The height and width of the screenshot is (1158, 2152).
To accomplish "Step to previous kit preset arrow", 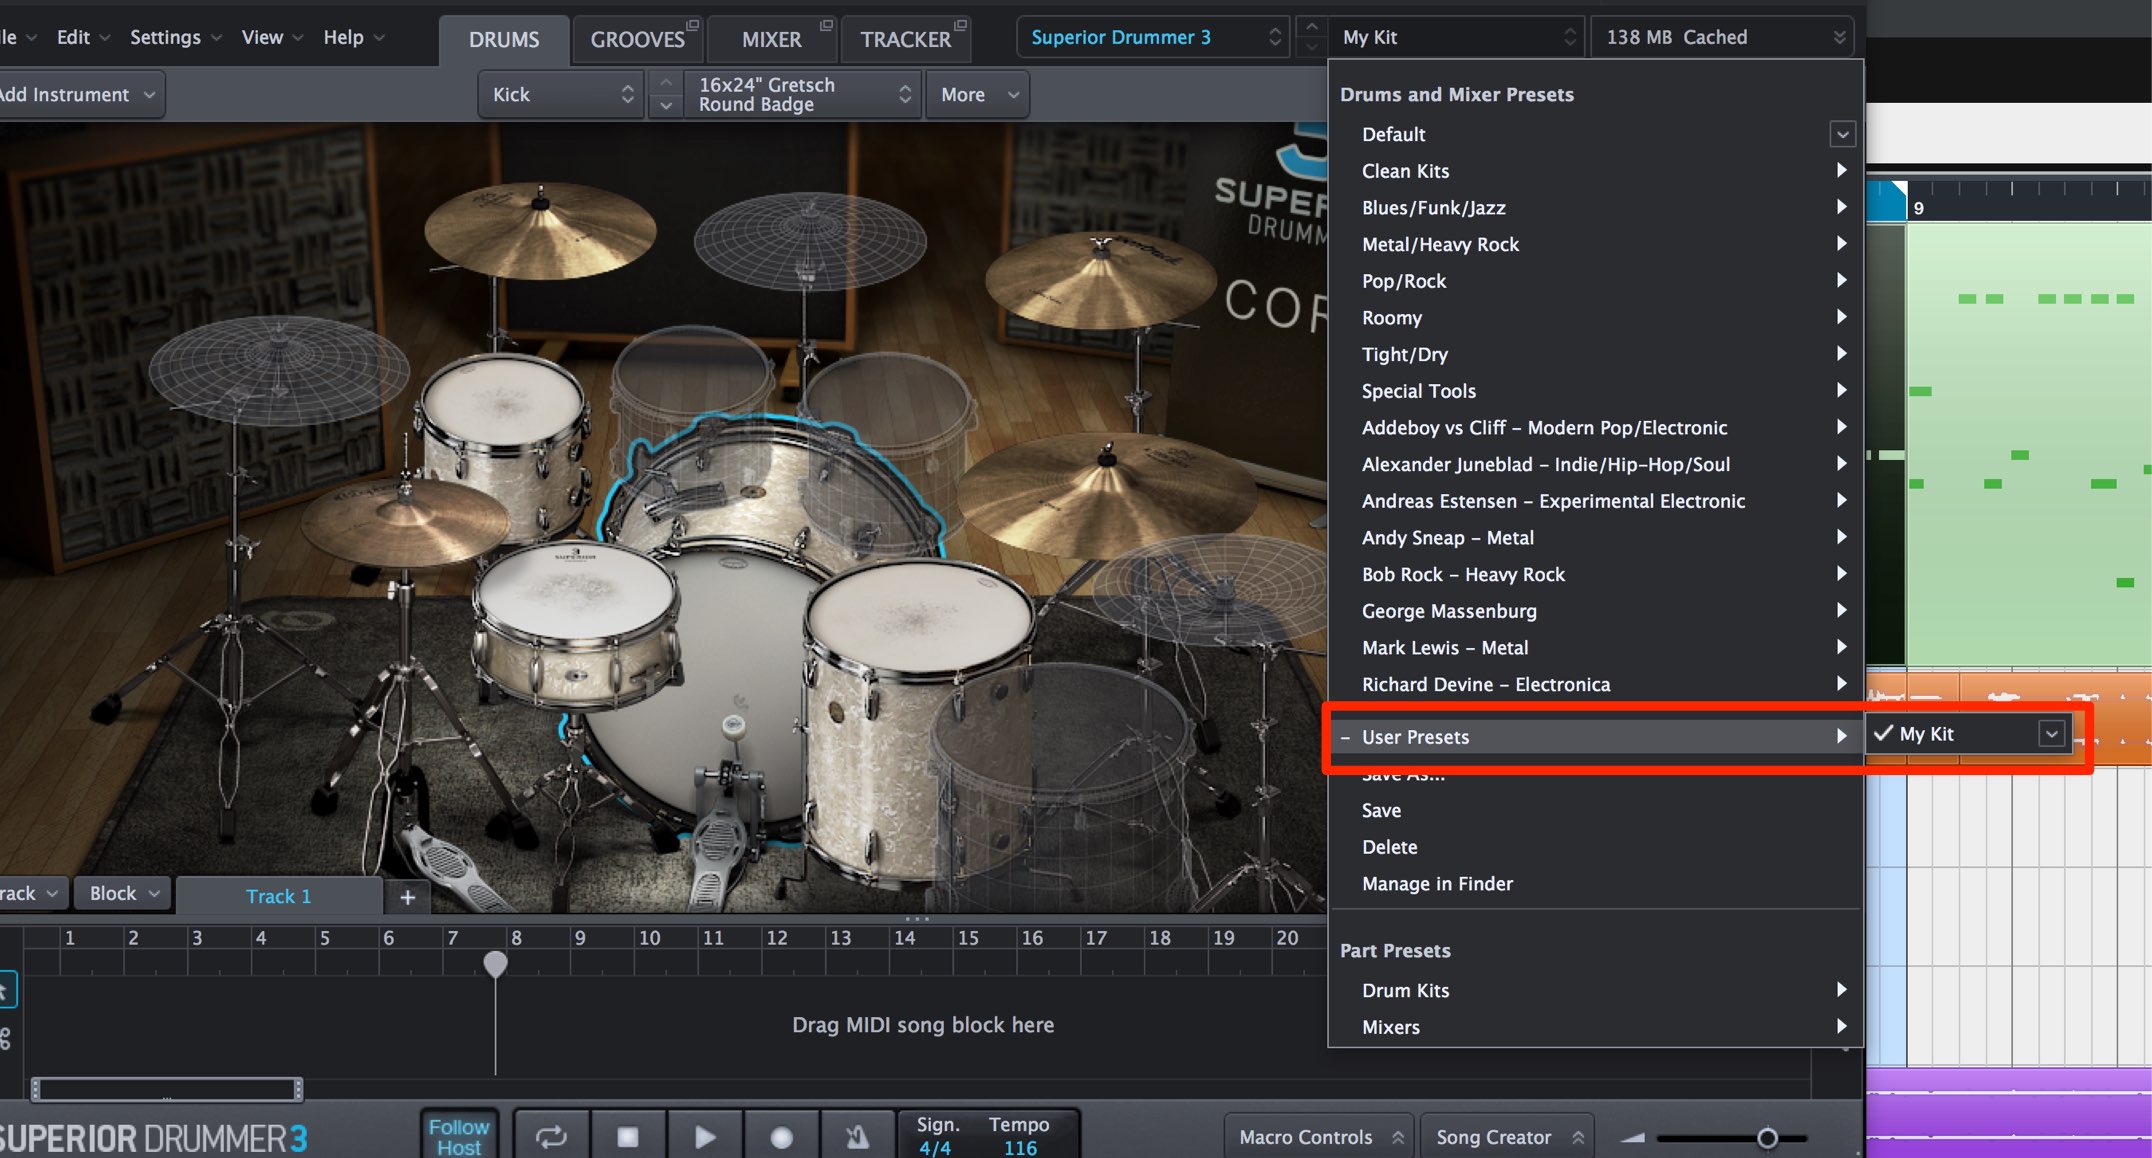I will tap(1312, 25).
